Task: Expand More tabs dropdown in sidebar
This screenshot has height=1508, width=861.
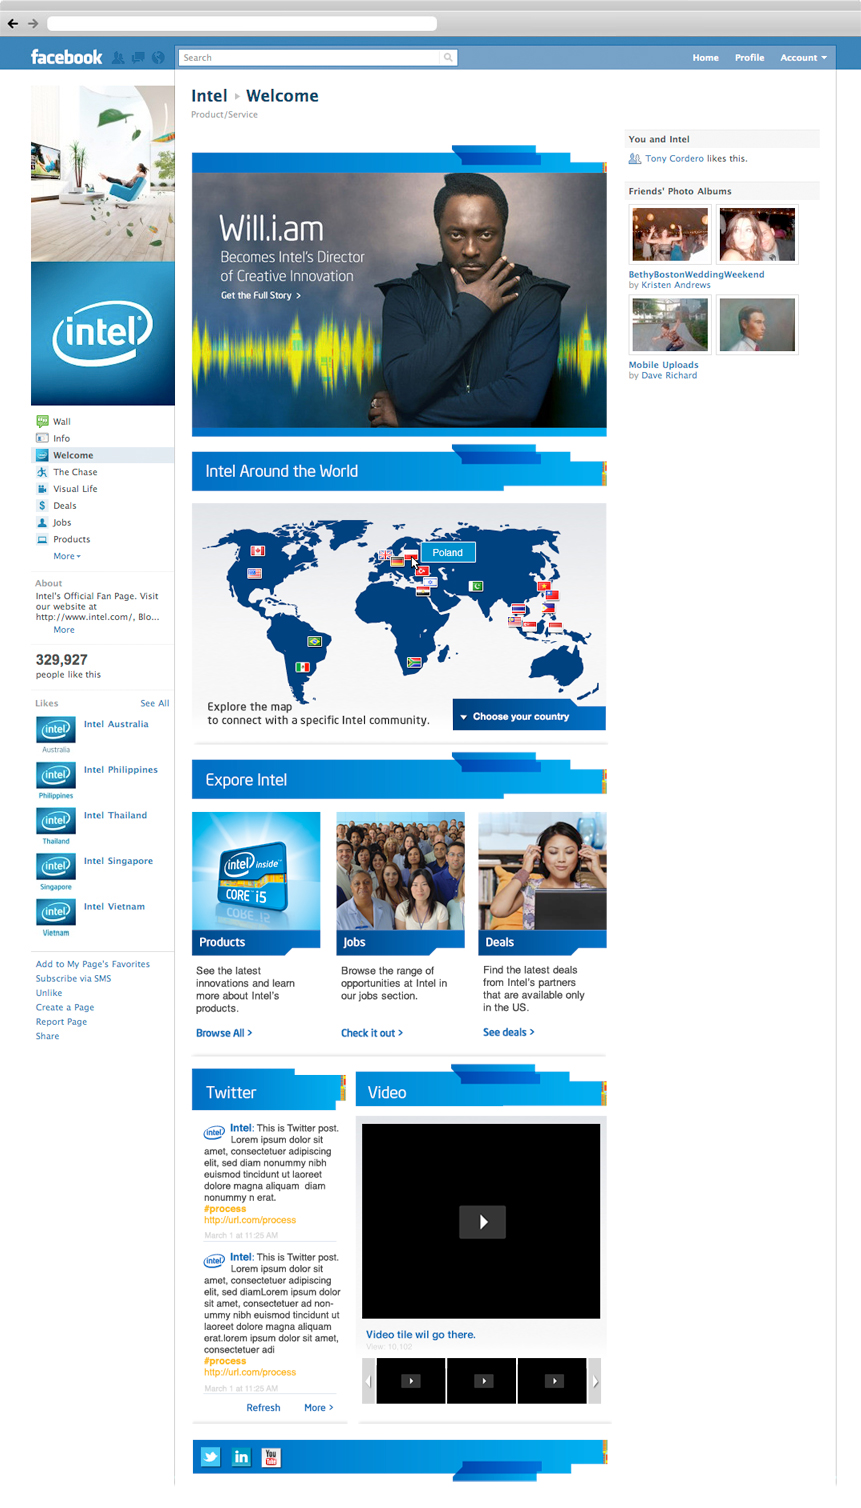Action: (67, 556)
